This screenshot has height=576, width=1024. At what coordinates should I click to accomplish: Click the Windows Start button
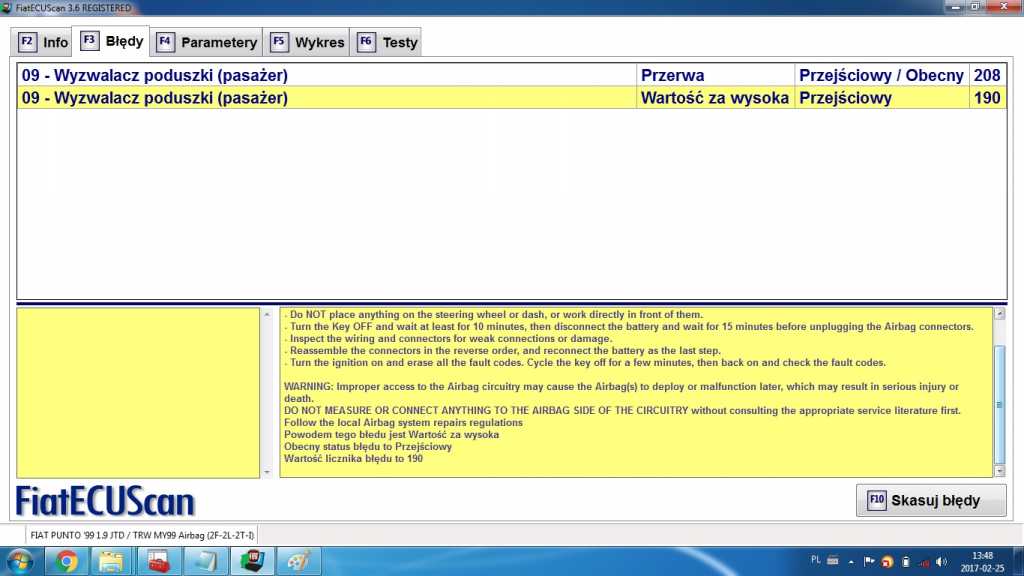point(19,561)
